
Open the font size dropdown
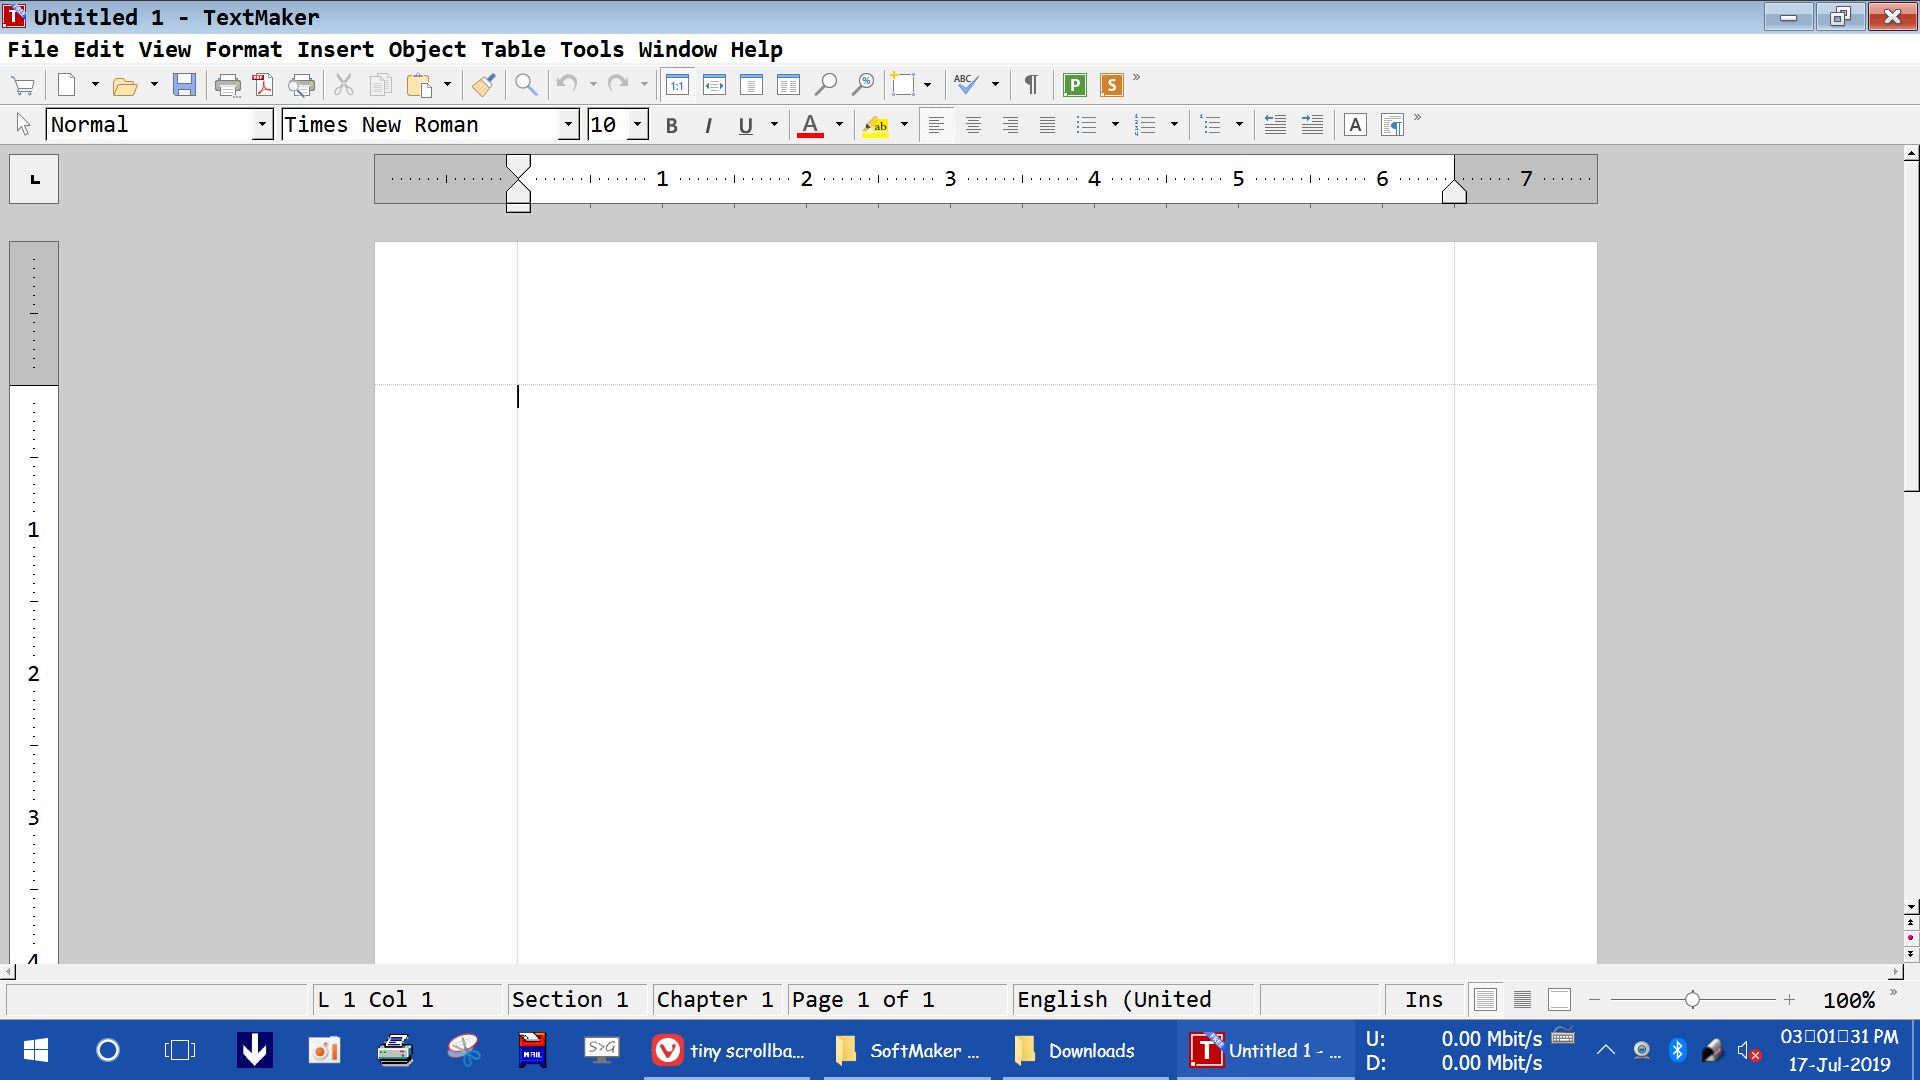coord(637,125)
